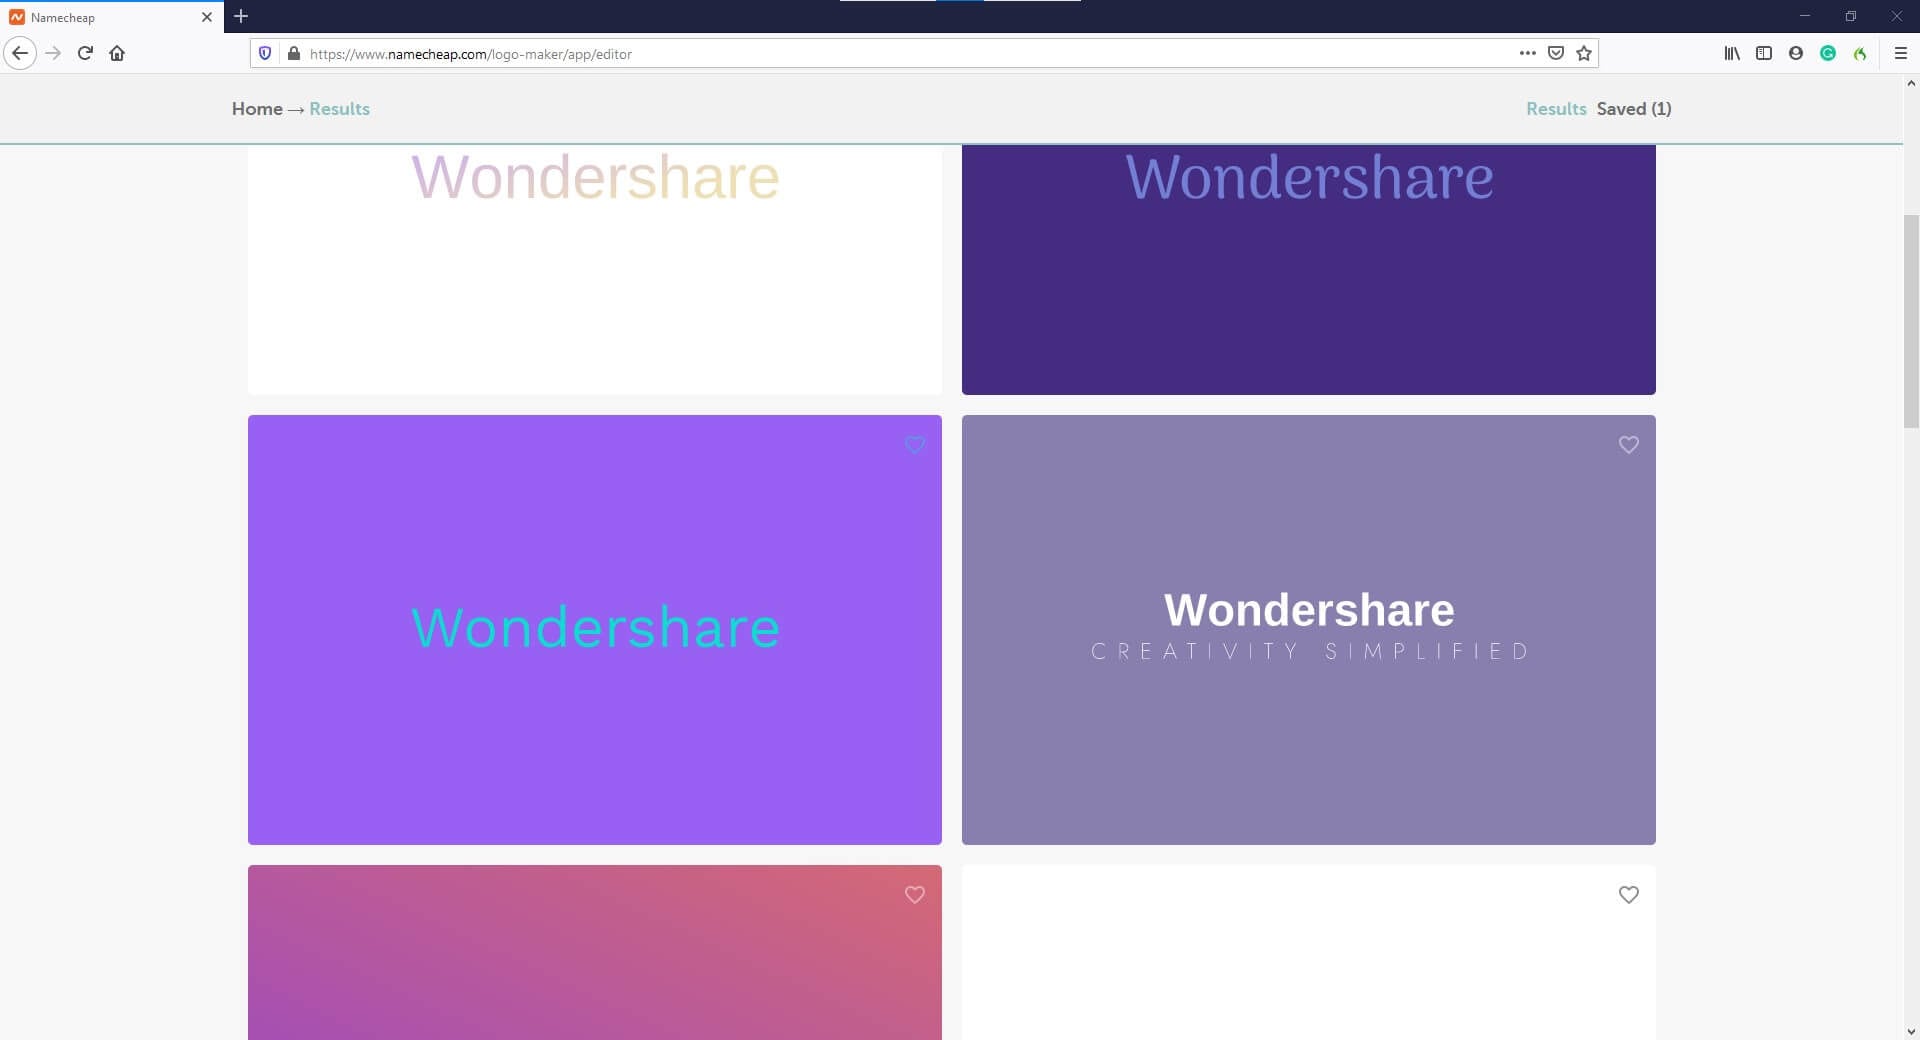This screenshot has height=1040, width=1920.
Task: Open the Grammarly extension
Action: 1827,53
